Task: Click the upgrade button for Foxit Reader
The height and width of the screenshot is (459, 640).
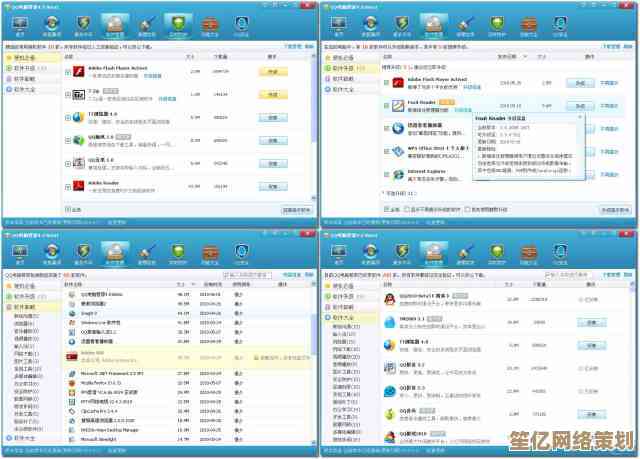Action: (x=579, y=105)
